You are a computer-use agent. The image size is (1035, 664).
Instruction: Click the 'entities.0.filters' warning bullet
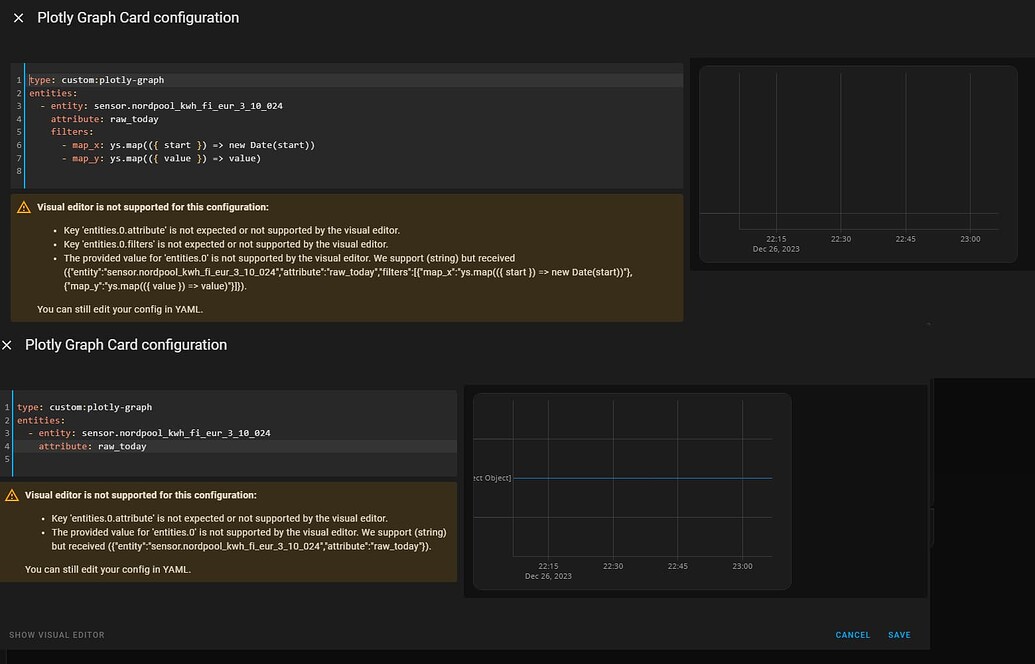pyautogui.click(x=226, y=244)
